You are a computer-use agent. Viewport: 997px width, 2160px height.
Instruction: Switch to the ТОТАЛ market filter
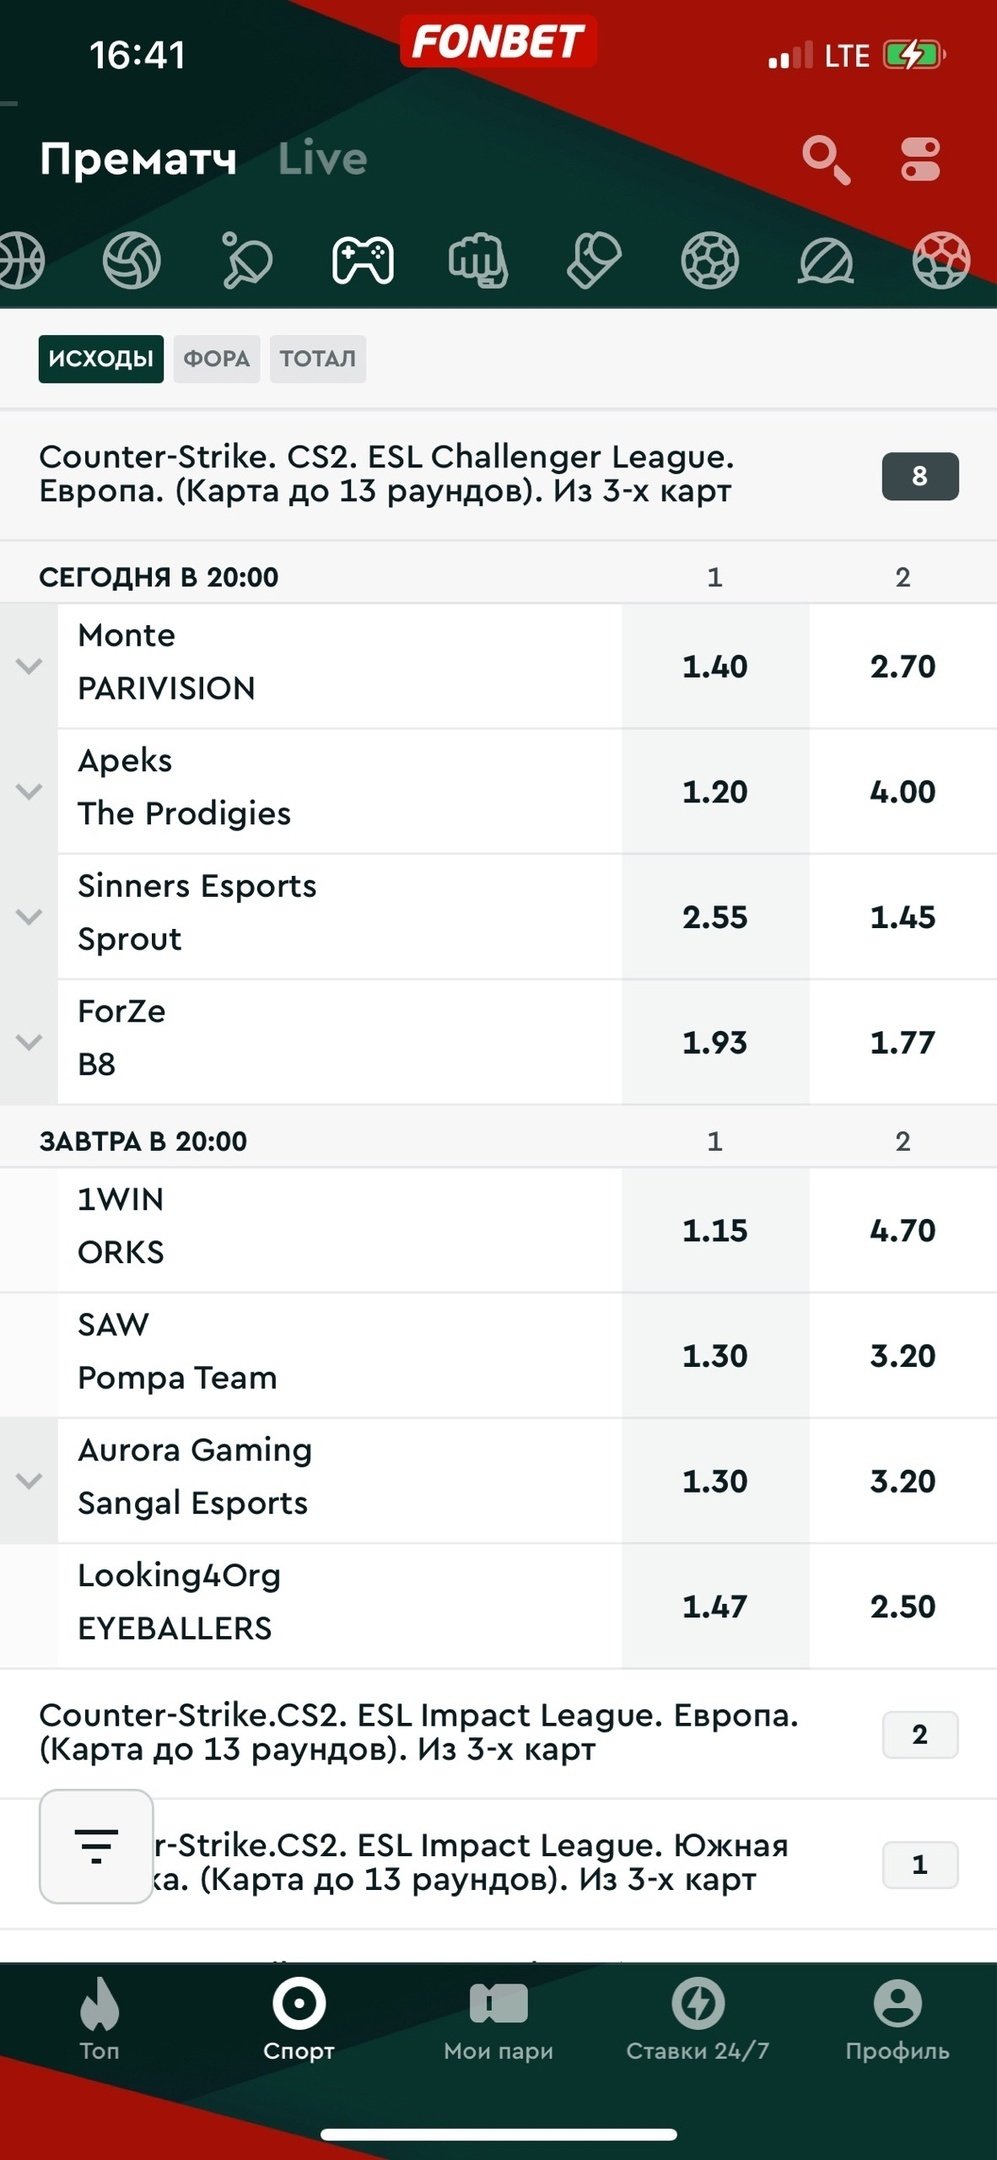[317, 359]
